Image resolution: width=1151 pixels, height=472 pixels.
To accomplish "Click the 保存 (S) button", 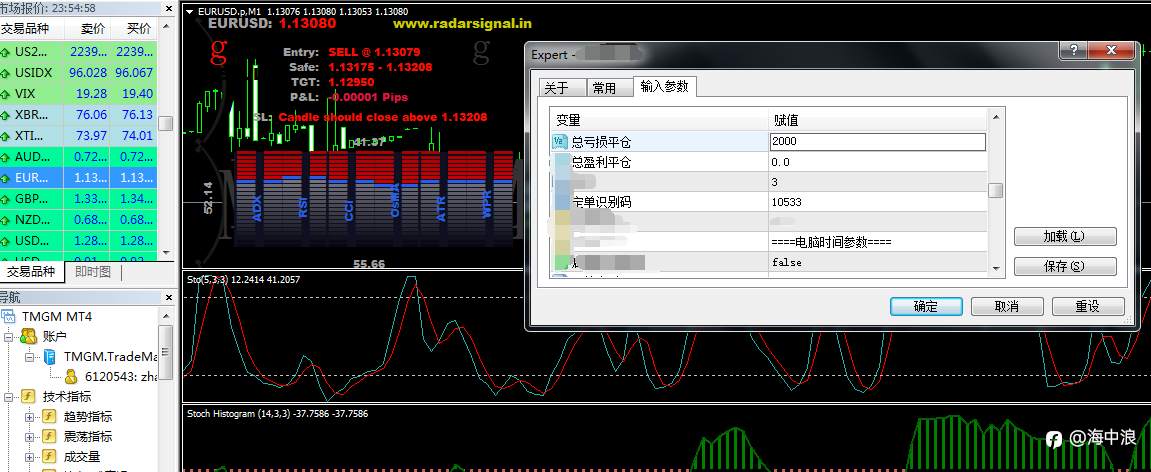I will pos(1065,266).
